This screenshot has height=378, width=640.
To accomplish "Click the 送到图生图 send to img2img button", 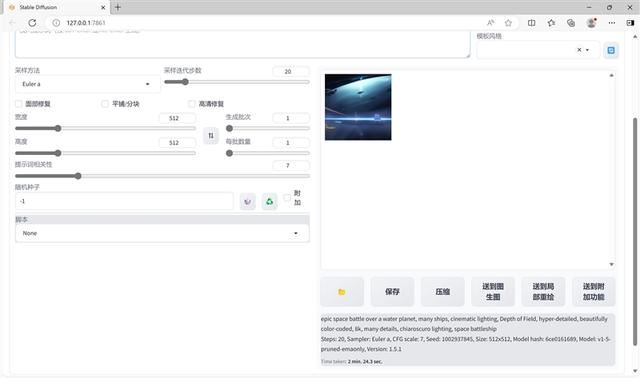I will click(x=493, y=291).
